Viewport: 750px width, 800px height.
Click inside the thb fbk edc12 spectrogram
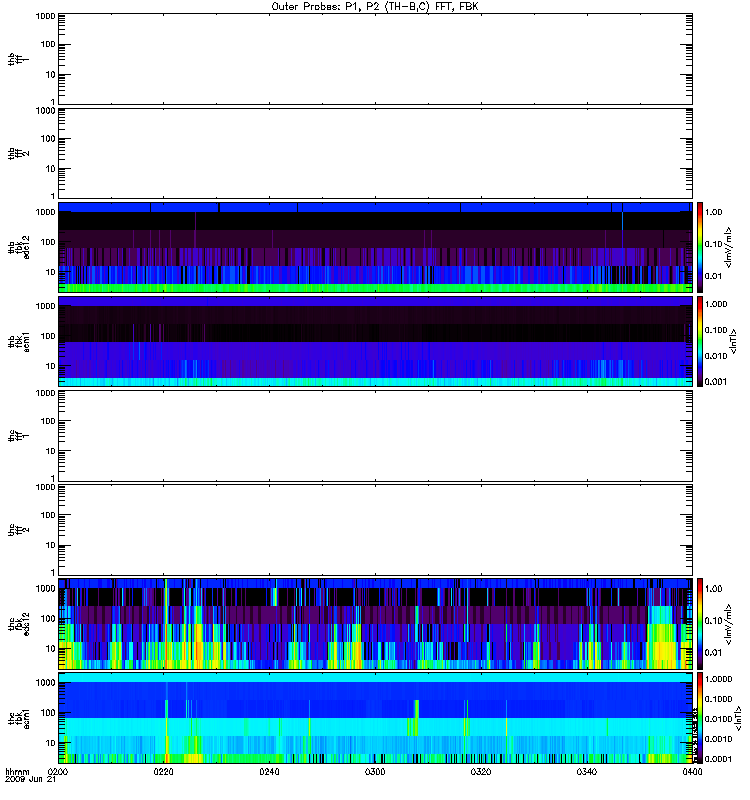click(x=376, y=246)
